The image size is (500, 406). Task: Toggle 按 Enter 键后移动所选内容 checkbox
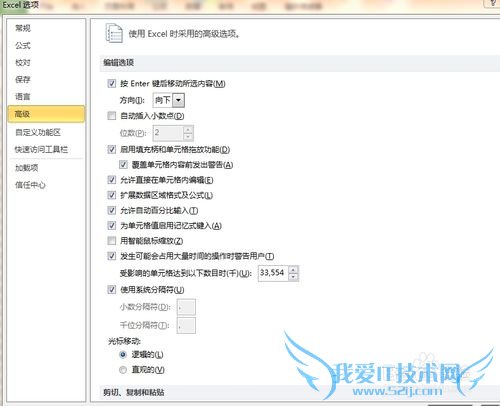[112, 83]
